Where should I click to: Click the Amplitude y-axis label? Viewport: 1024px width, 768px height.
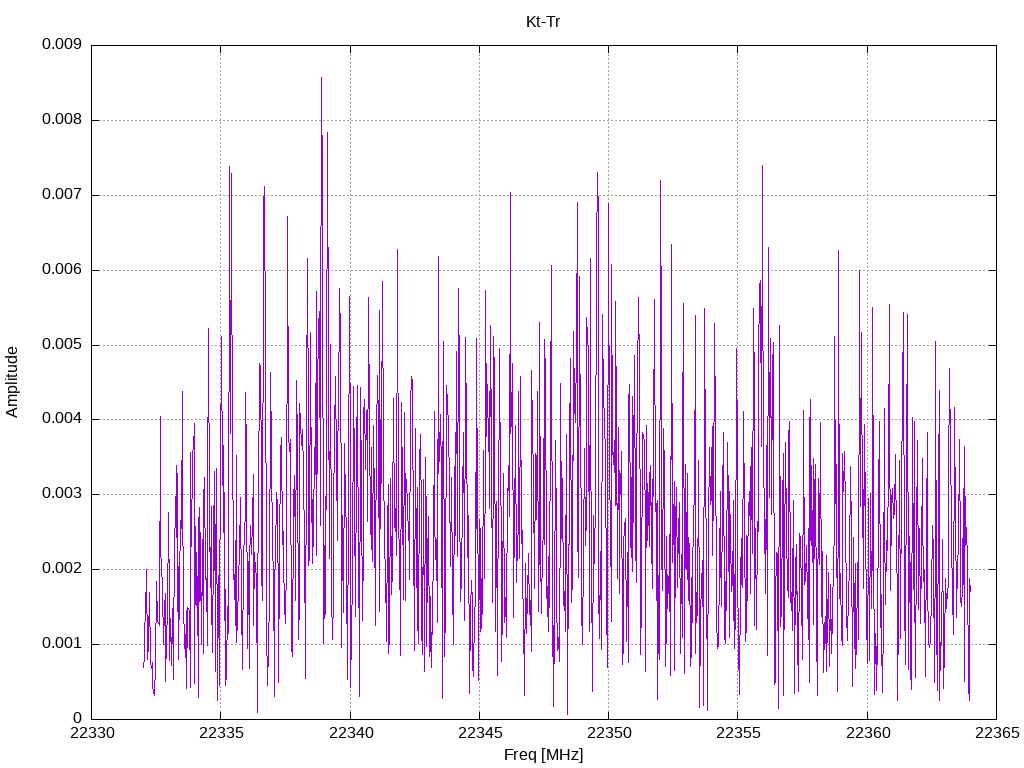(12, 382)
